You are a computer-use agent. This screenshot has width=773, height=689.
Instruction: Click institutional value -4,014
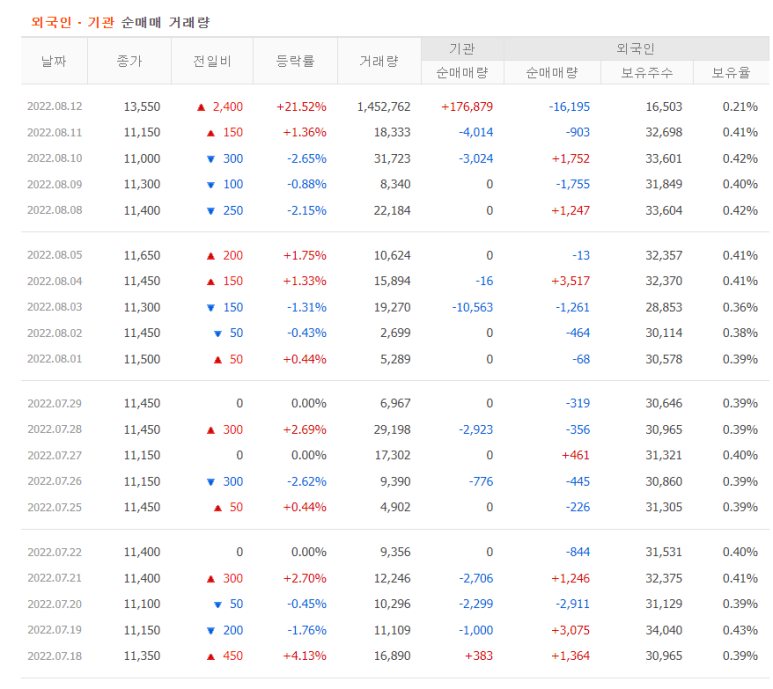476,133
